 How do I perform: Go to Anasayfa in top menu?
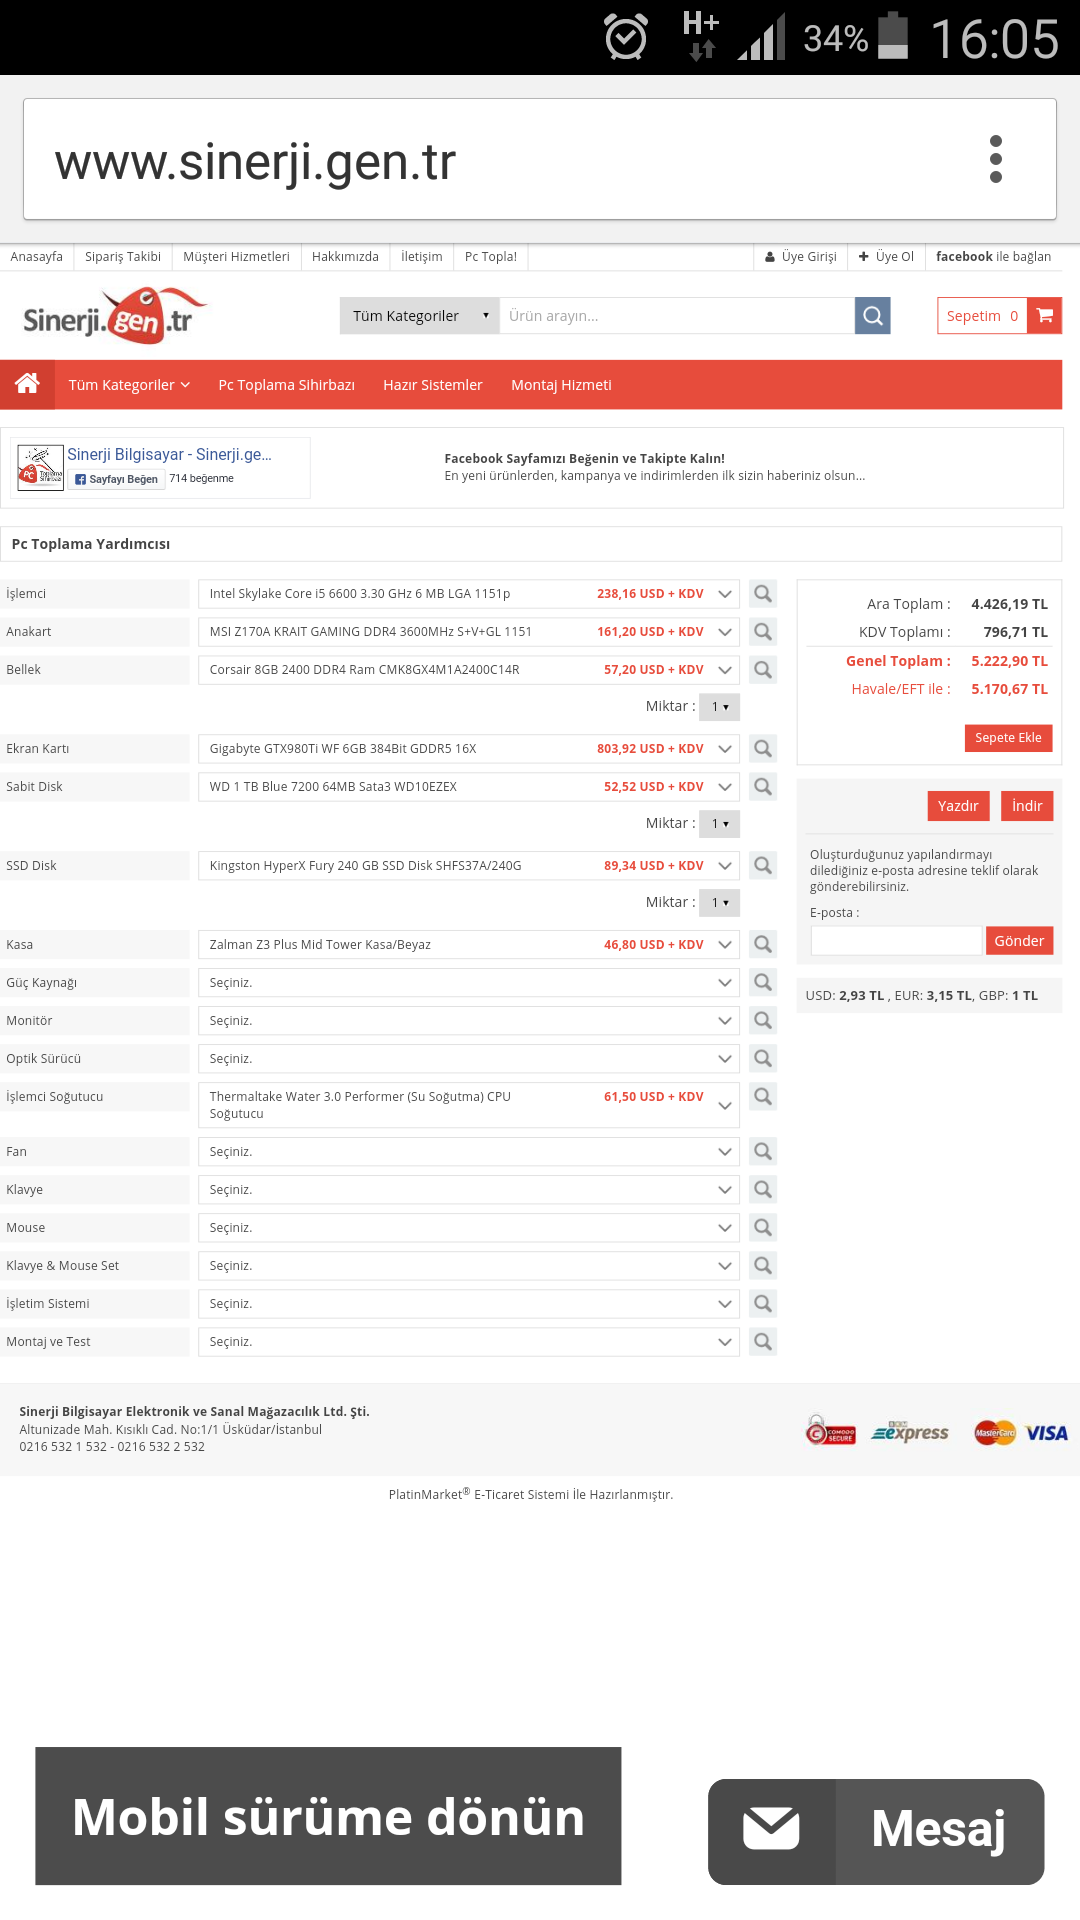click(x=37, y=257)
